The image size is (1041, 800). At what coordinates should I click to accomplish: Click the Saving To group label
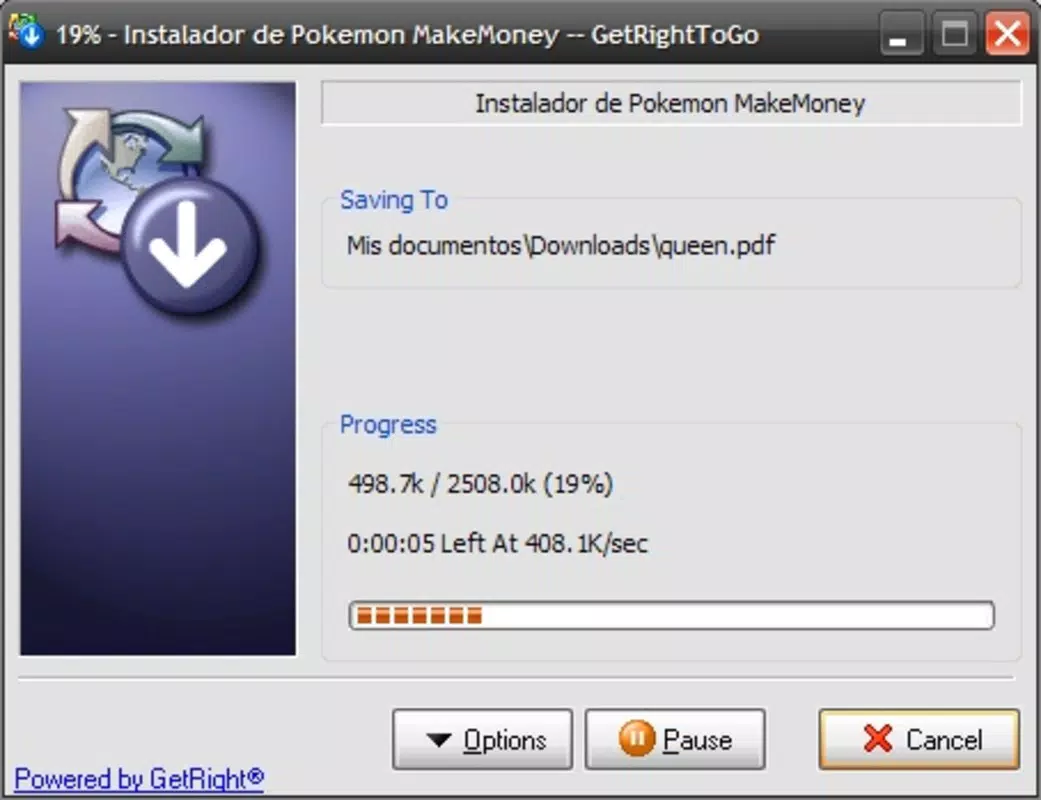(394, 200)
